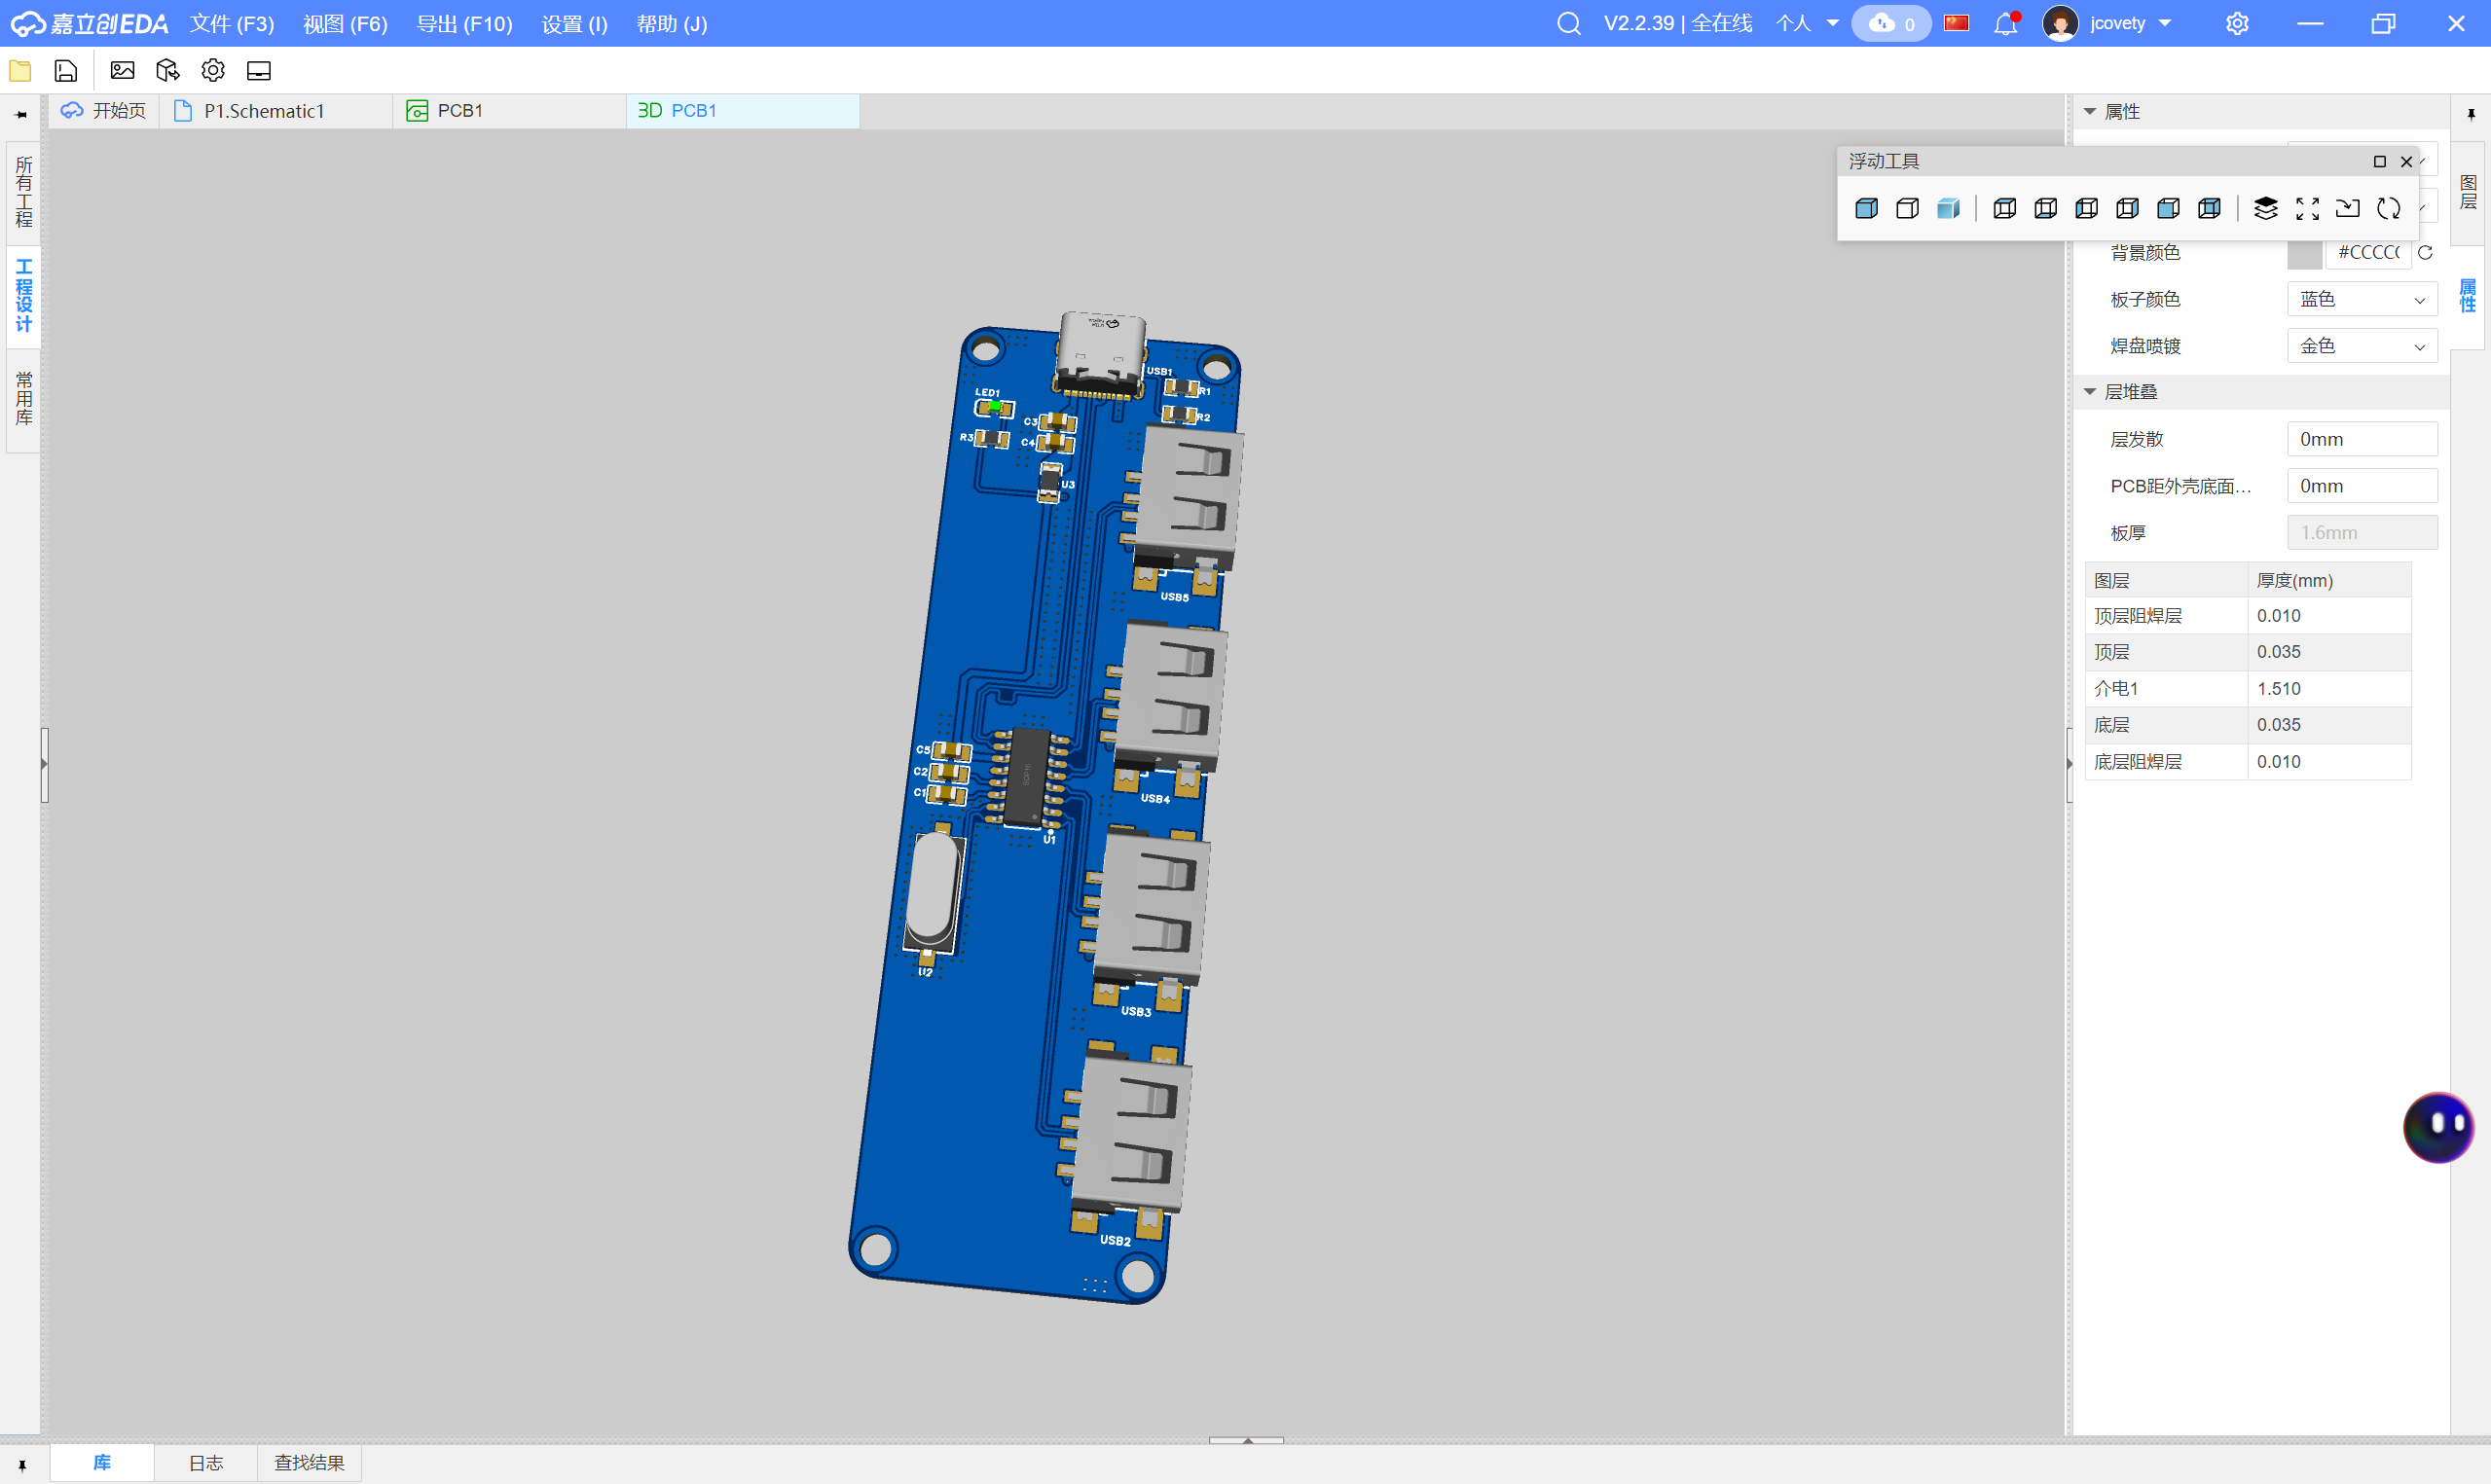Screen dimensions: 2491x1484
Task: Click the #CCCCCC background hex field
Action: coord(2368,253)
